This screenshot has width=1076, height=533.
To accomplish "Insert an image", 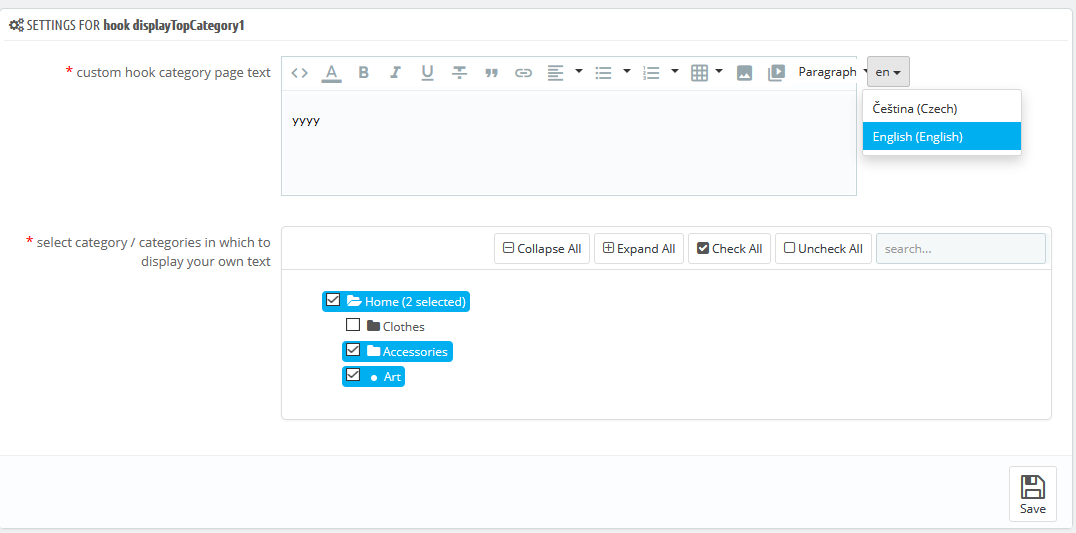I will [745, 73].
